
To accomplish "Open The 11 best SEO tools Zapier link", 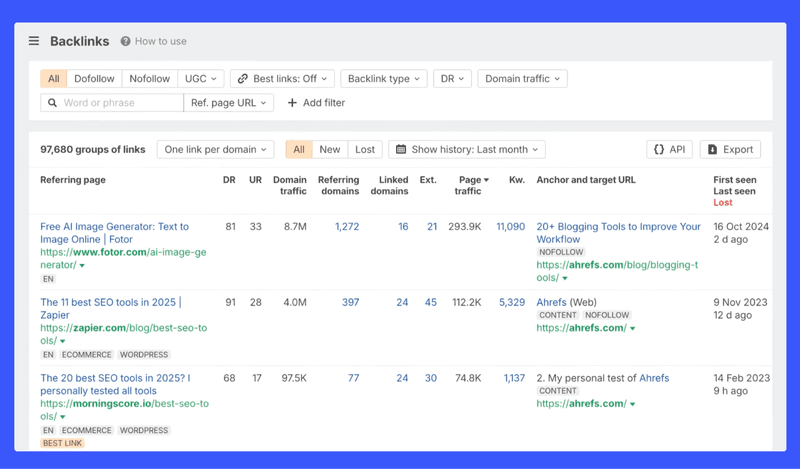I will (x=111, y=308).
